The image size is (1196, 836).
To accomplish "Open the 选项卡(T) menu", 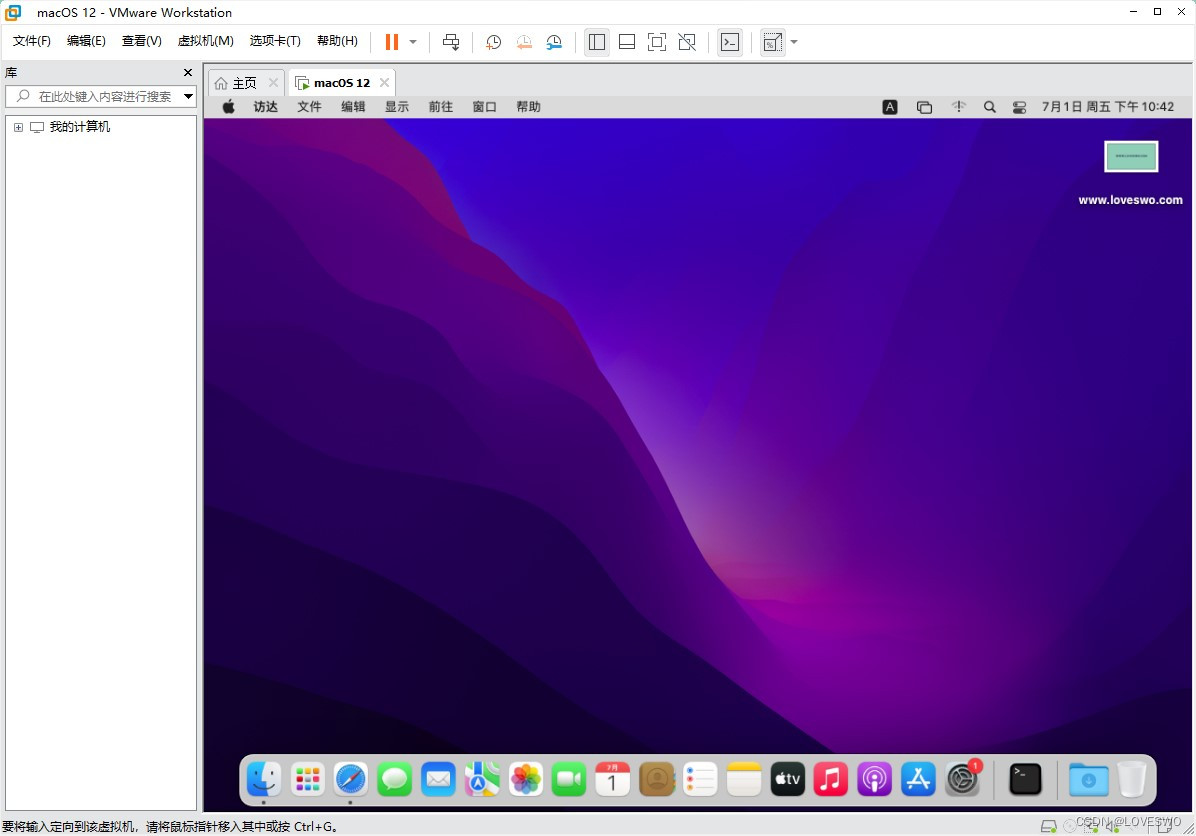I will [275, 41].
